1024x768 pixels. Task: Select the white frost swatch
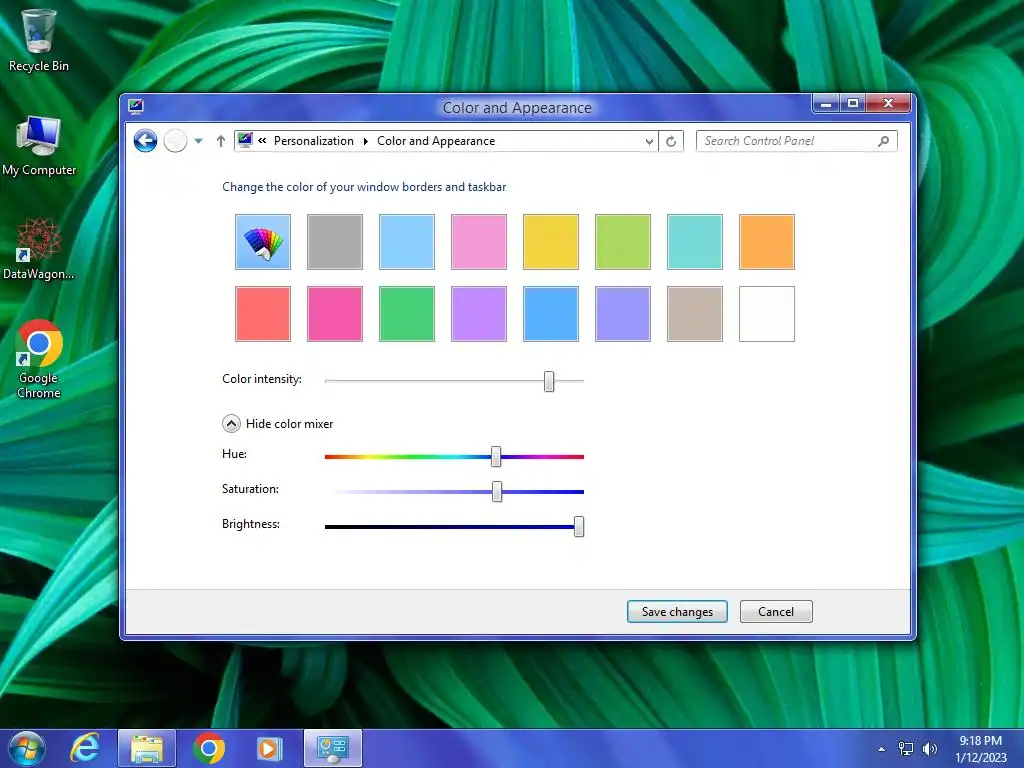[767, 313]
